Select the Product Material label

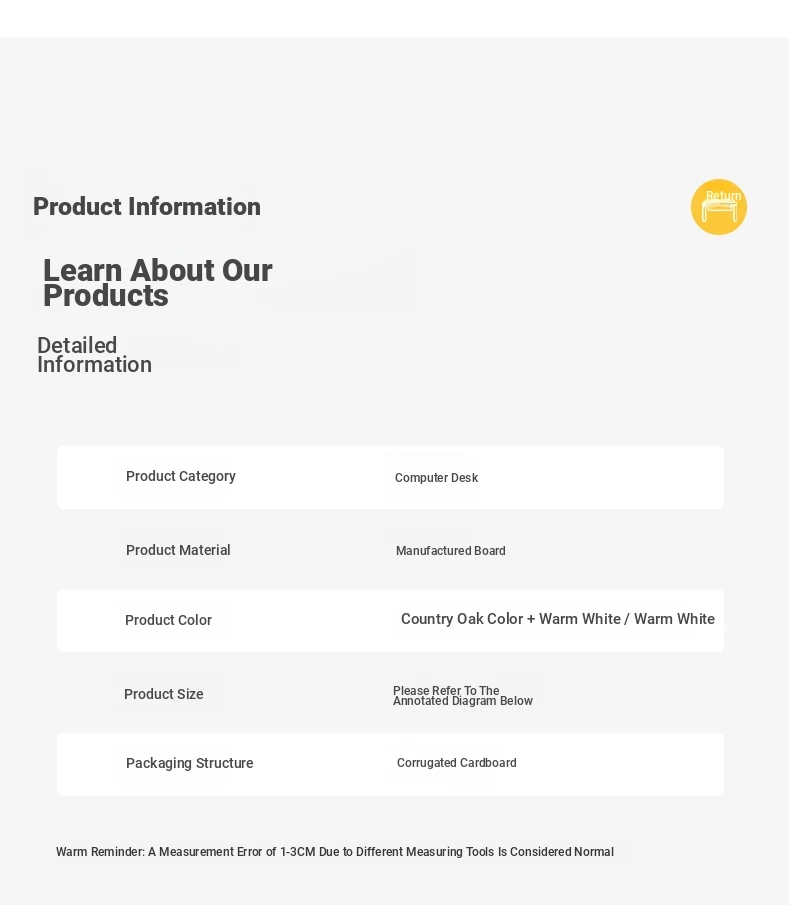pyautogui.click(x=178, y=550)
